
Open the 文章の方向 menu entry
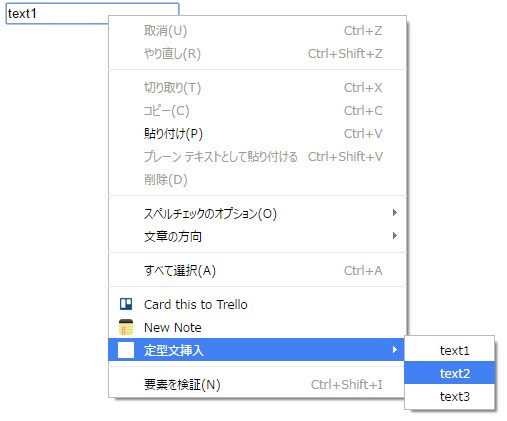point(257,236)
